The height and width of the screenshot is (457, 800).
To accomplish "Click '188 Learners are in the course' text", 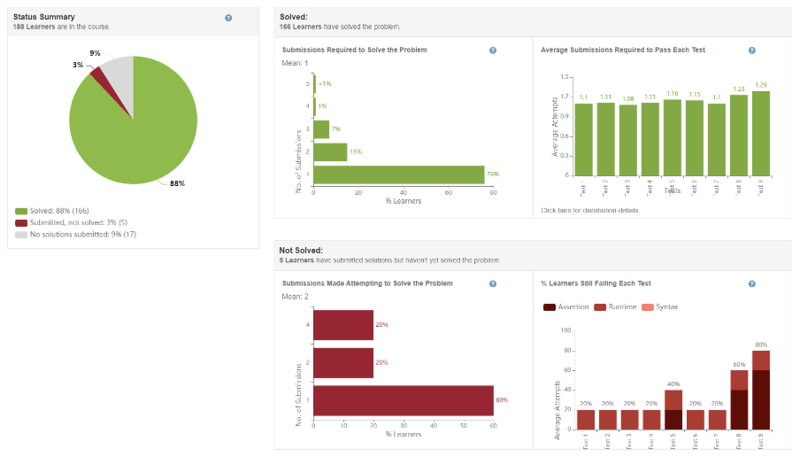I will 61,27.
